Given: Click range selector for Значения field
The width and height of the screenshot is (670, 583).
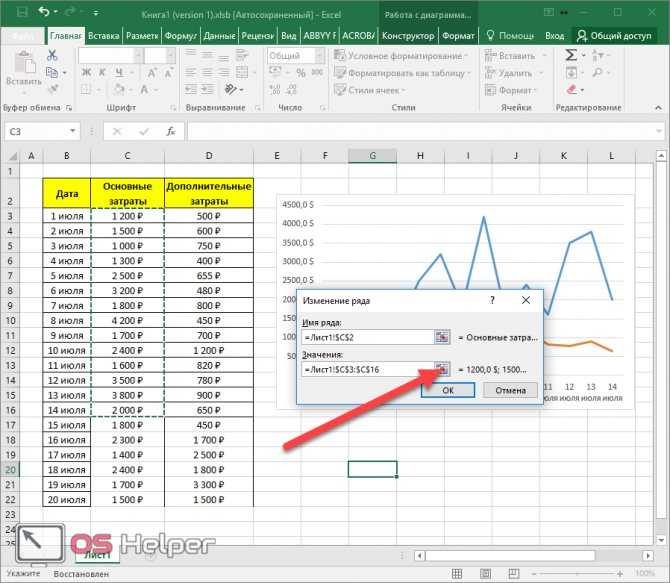Looking at the screenshot, I should point(442,369).
